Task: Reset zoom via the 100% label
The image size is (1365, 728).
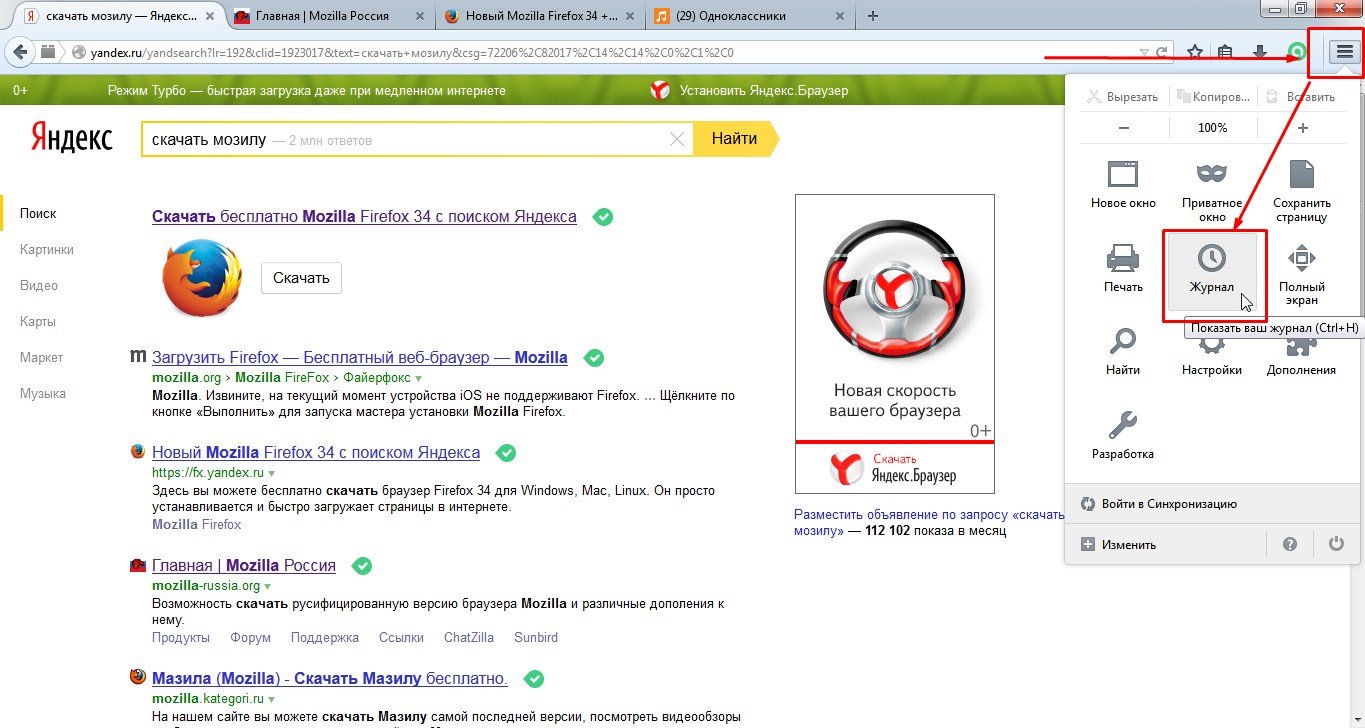Action: [1212, 128]
